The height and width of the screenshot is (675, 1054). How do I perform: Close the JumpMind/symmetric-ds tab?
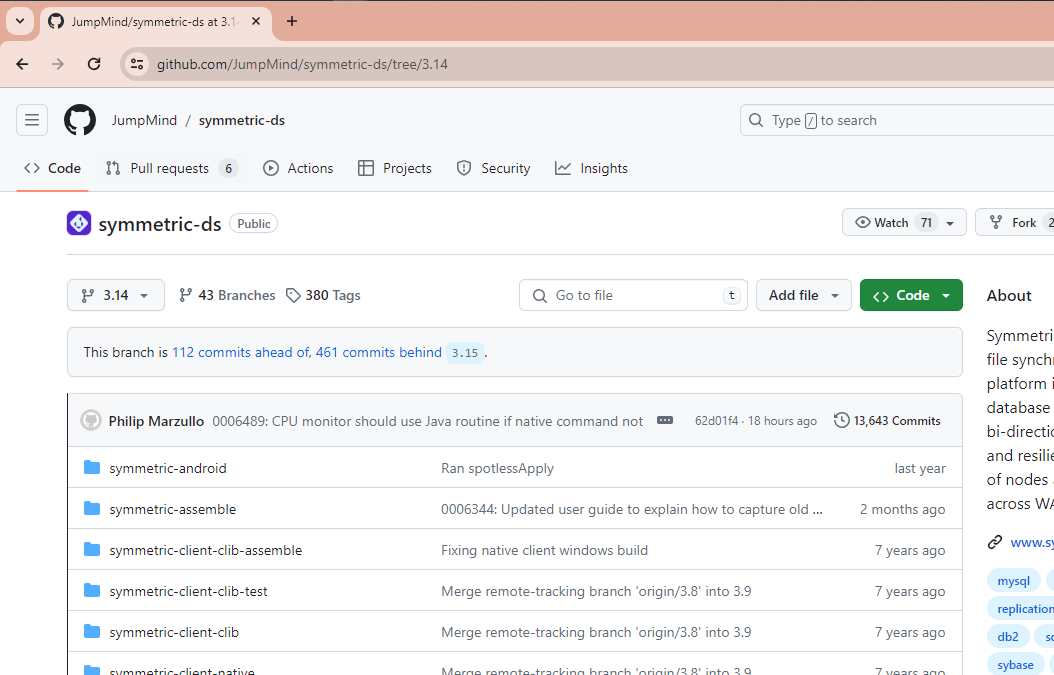pos(256,22)
